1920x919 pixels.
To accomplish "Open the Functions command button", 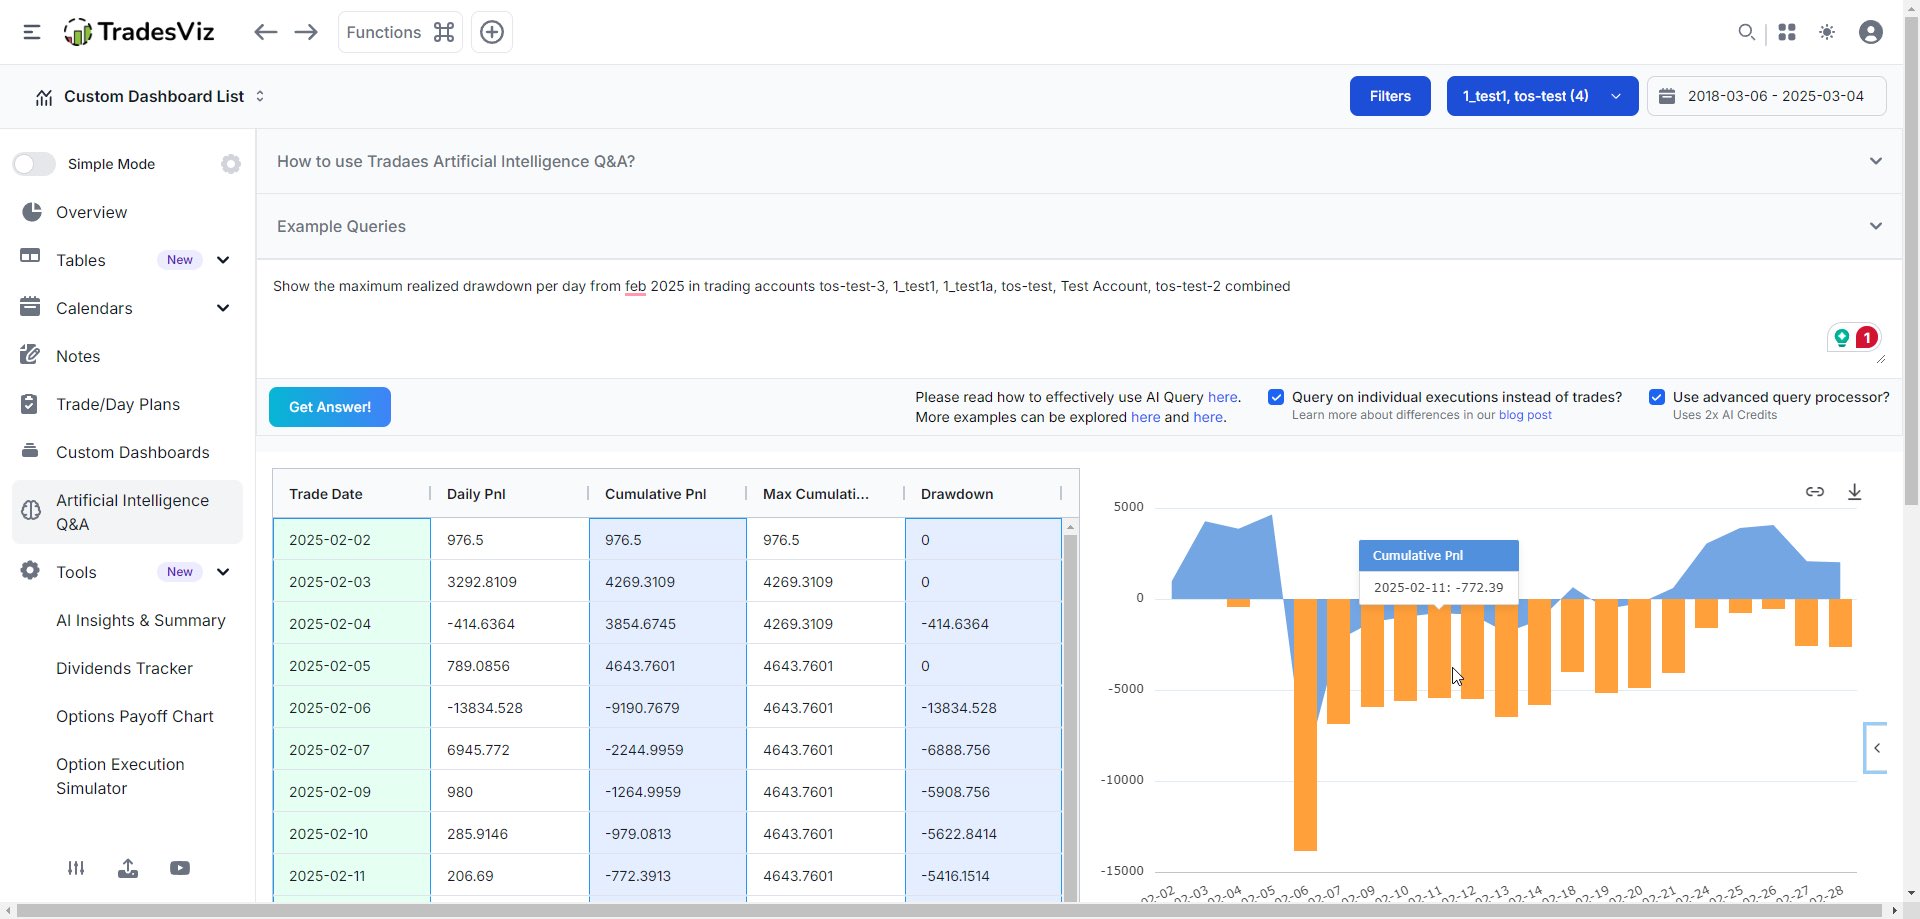I will pos(400,32).
